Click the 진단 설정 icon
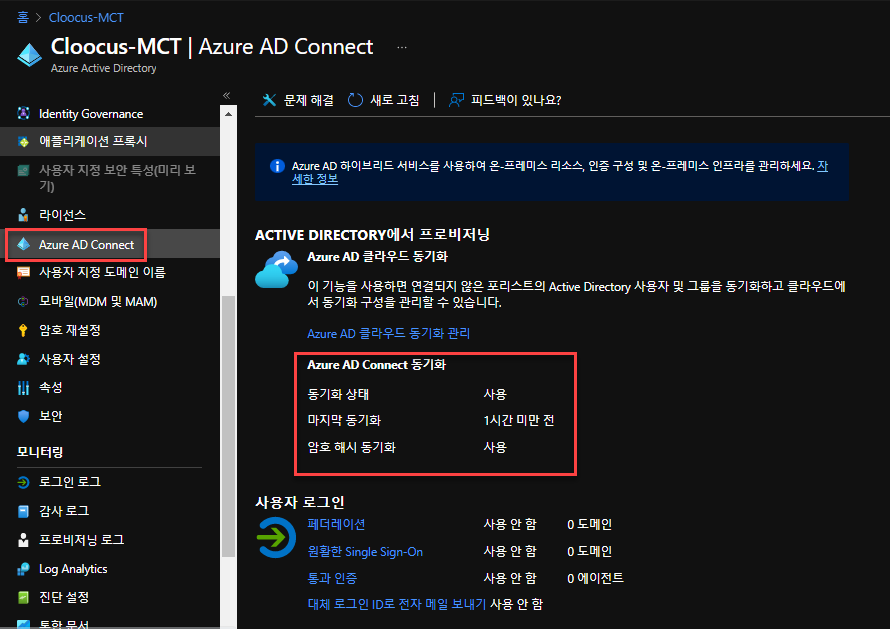The width and height of the screenshot is (890, 629). 23,597
